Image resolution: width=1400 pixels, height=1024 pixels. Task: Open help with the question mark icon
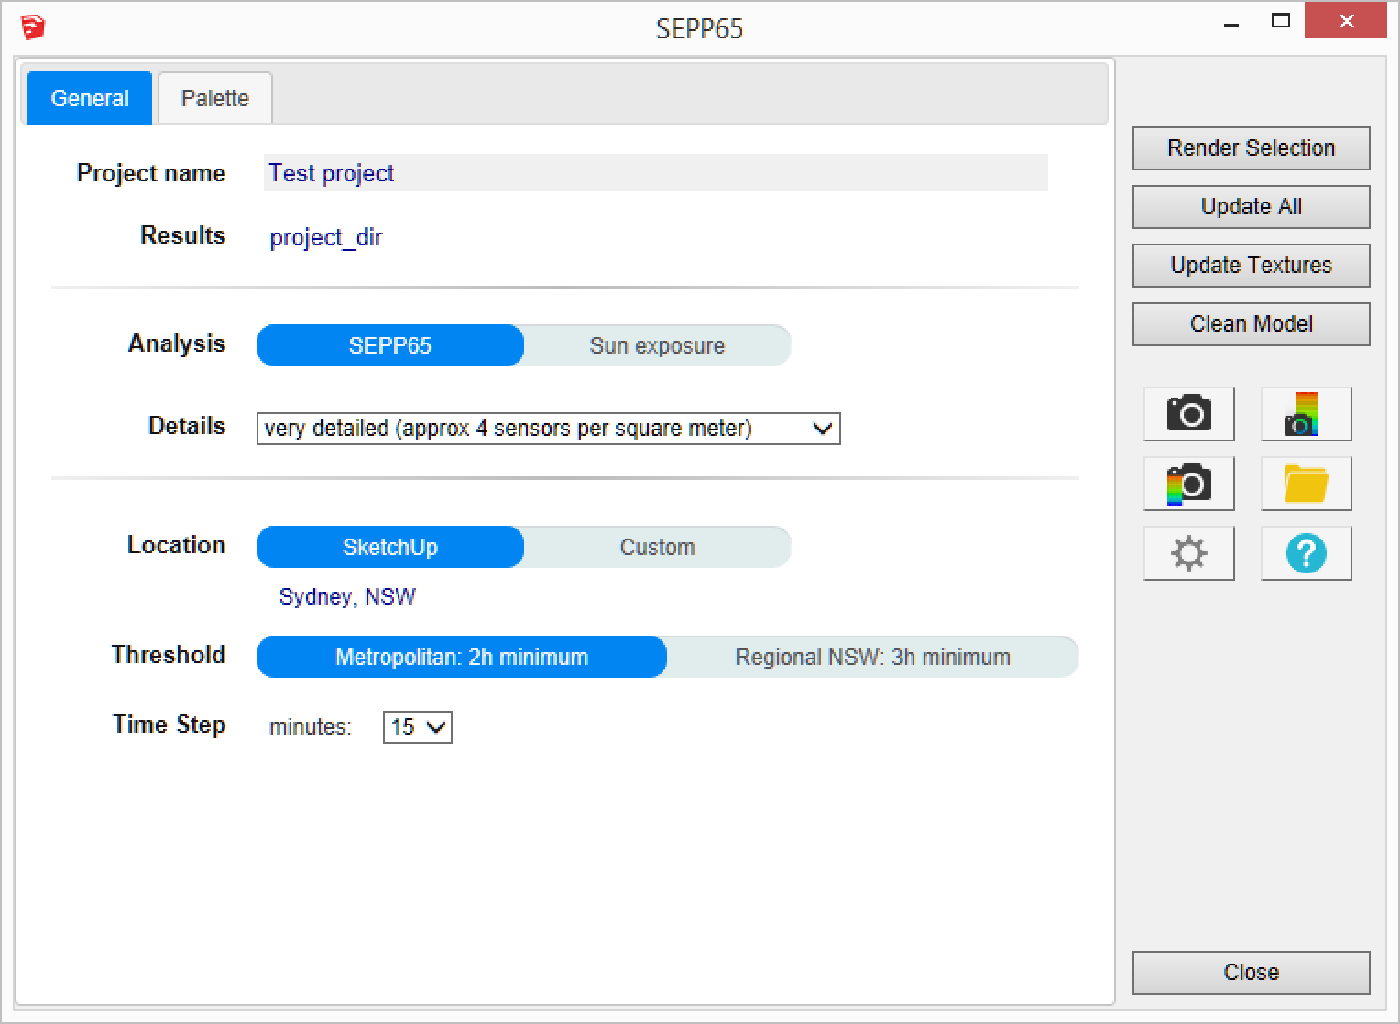[x=1306, y=553]
